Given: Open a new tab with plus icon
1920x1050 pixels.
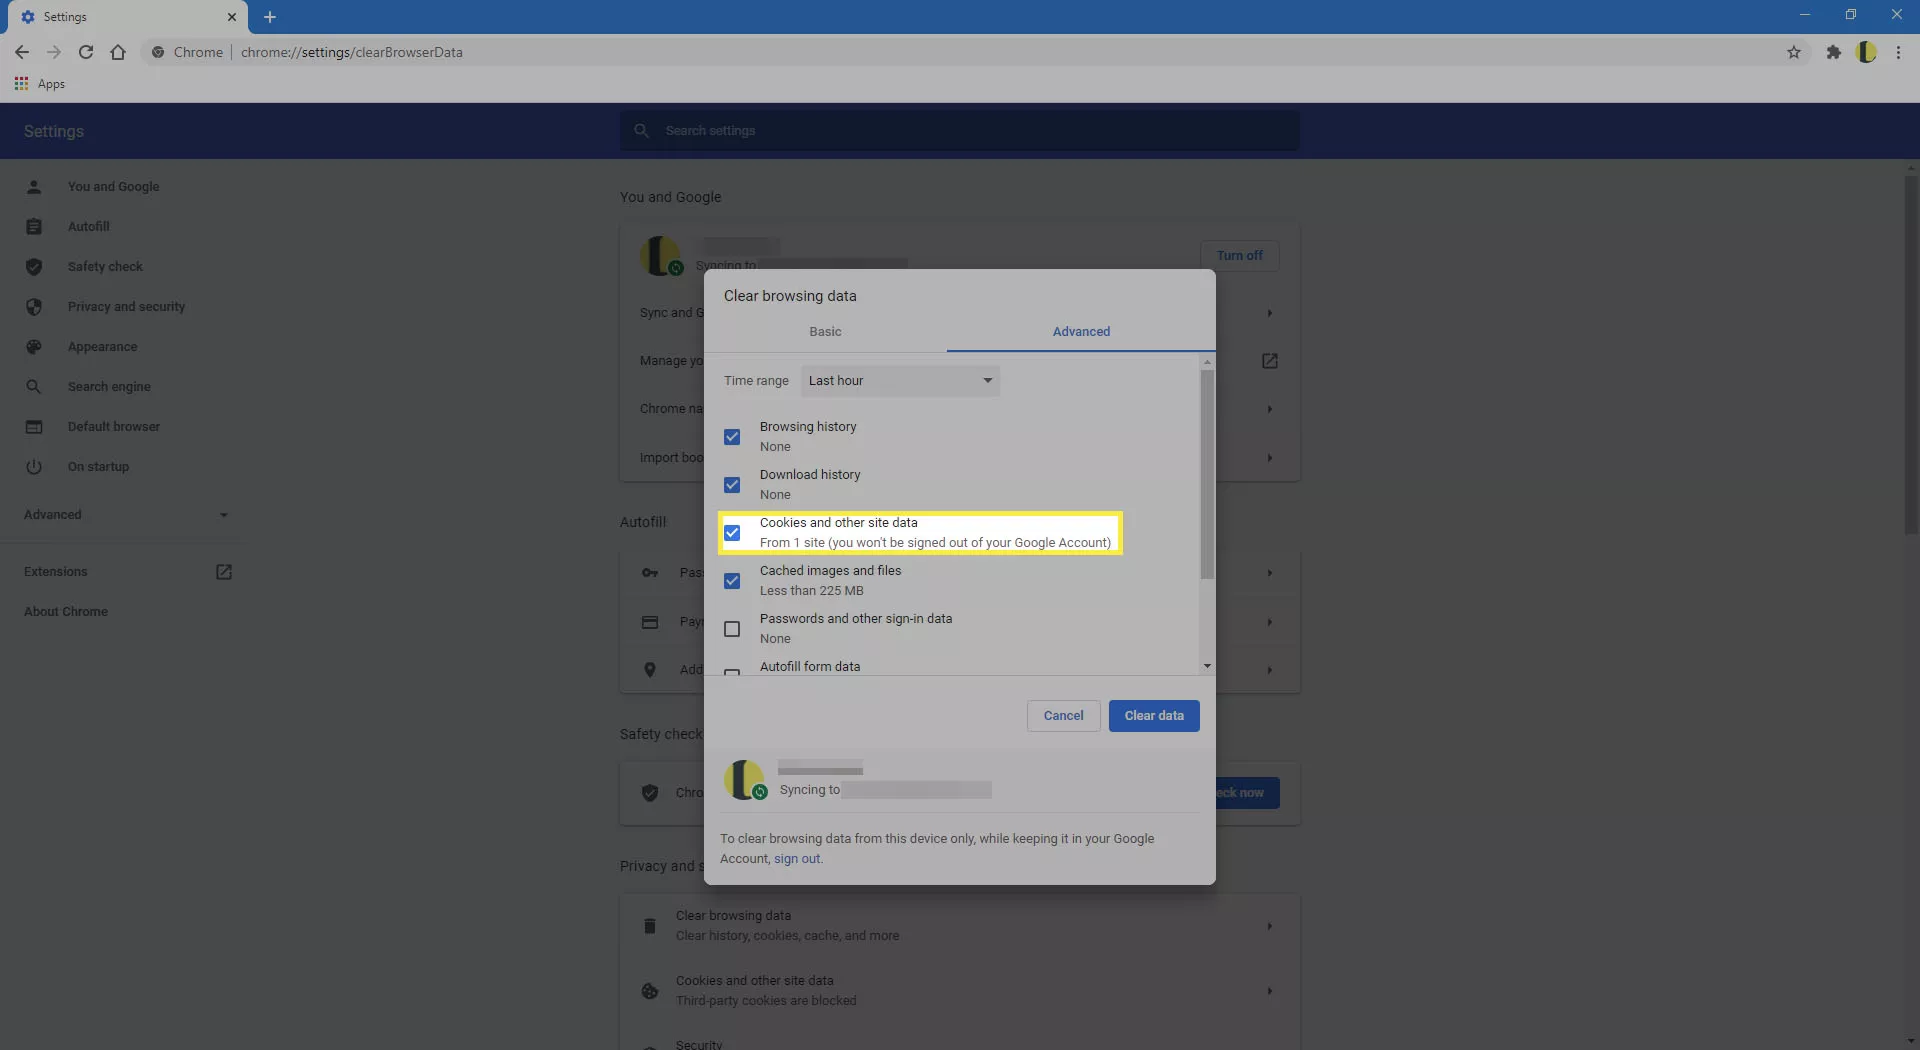Looking at the screenshot, I should [x=270, y=17].
